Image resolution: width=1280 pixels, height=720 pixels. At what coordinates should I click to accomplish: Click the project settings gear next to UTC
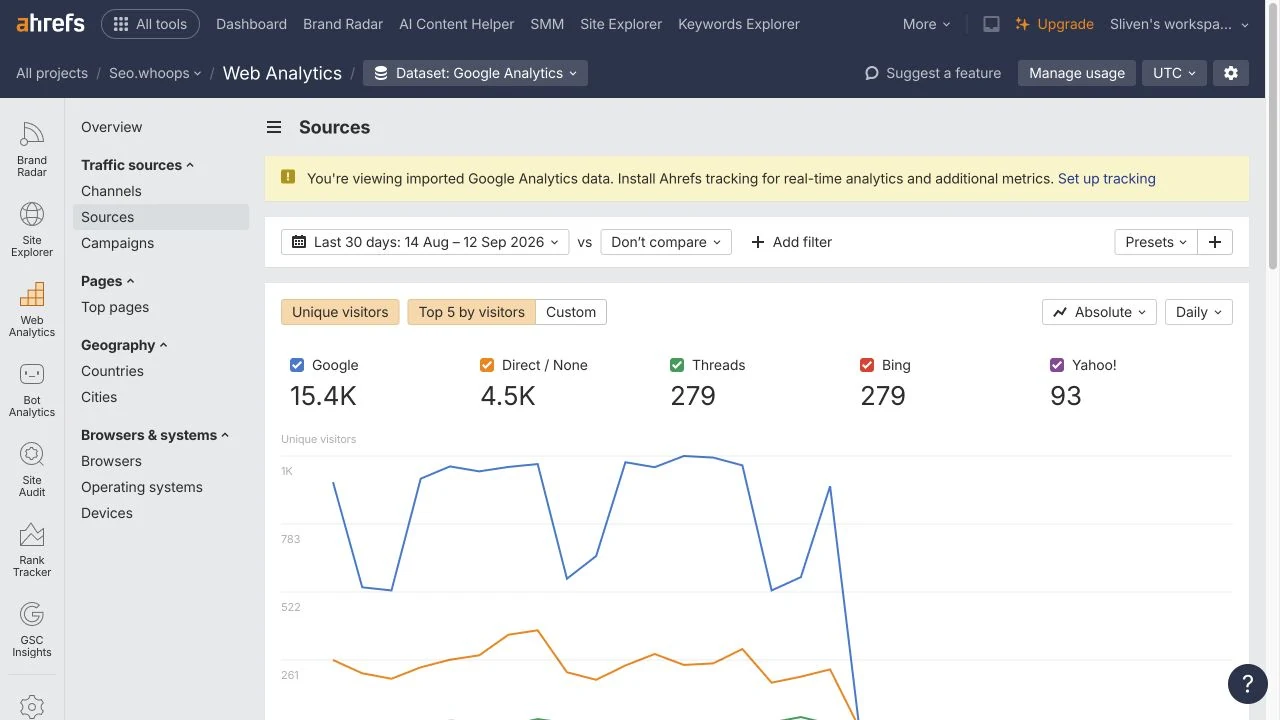click(1231, 73)
